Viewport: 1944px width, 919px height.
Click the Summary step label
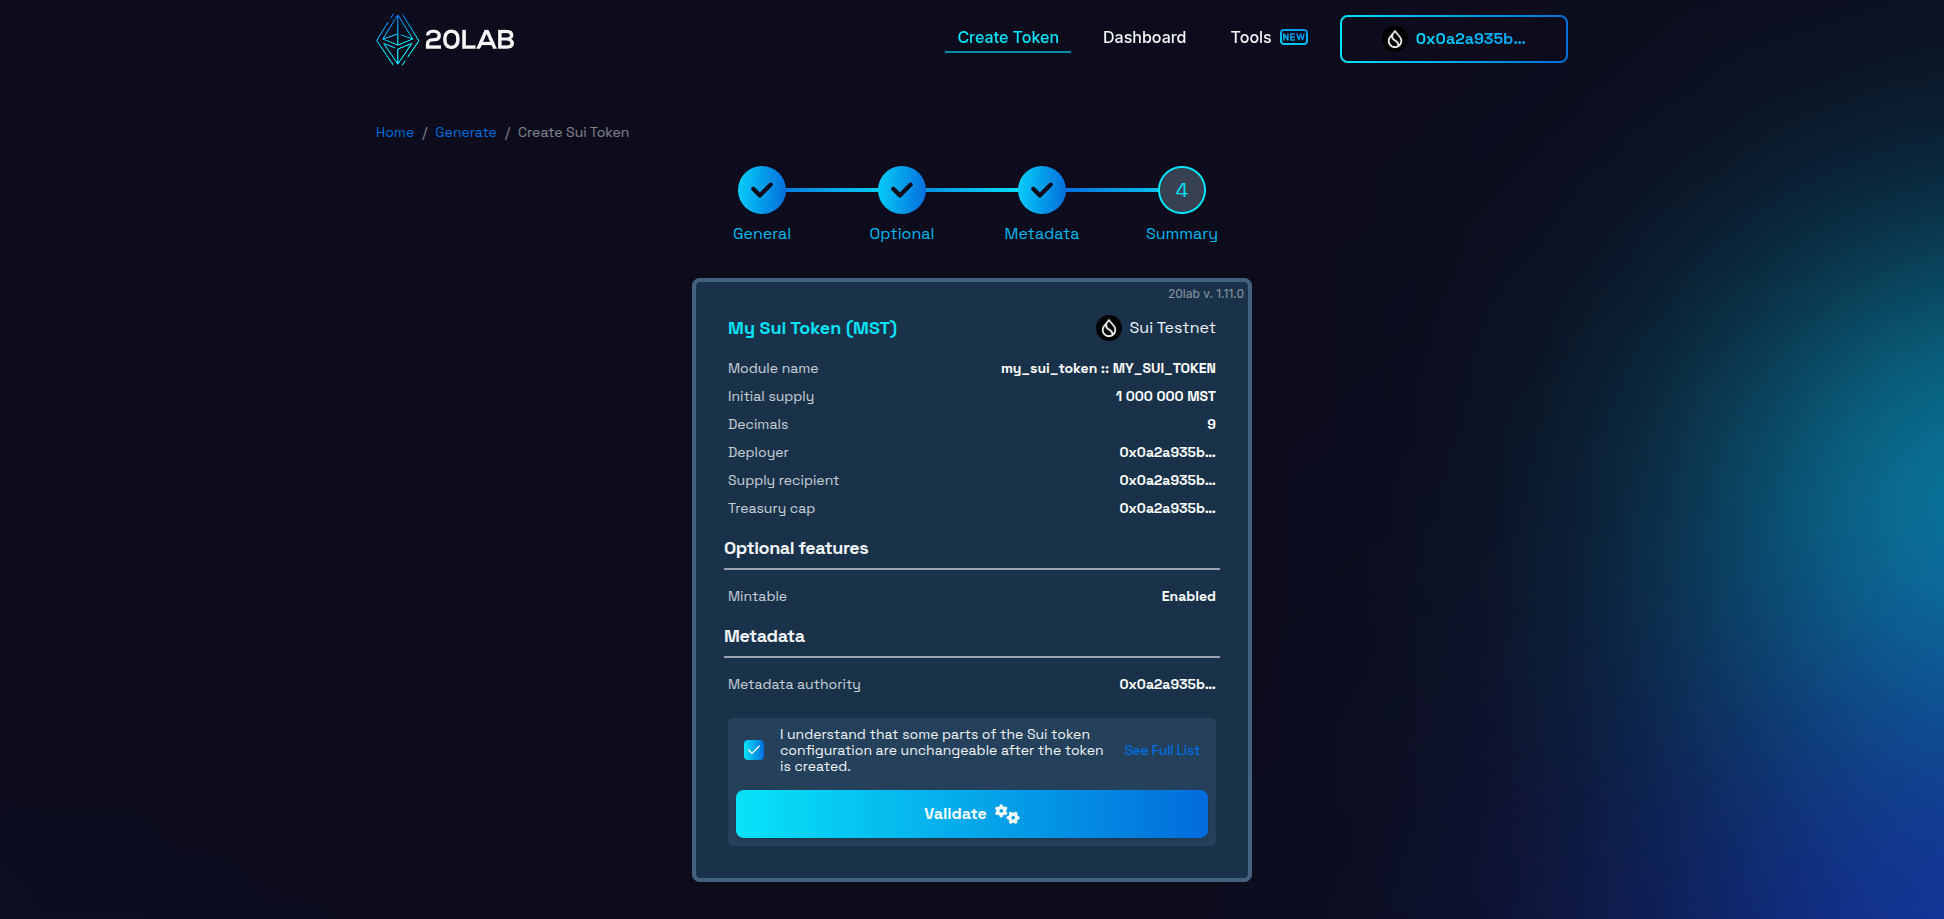[1182, 234]
